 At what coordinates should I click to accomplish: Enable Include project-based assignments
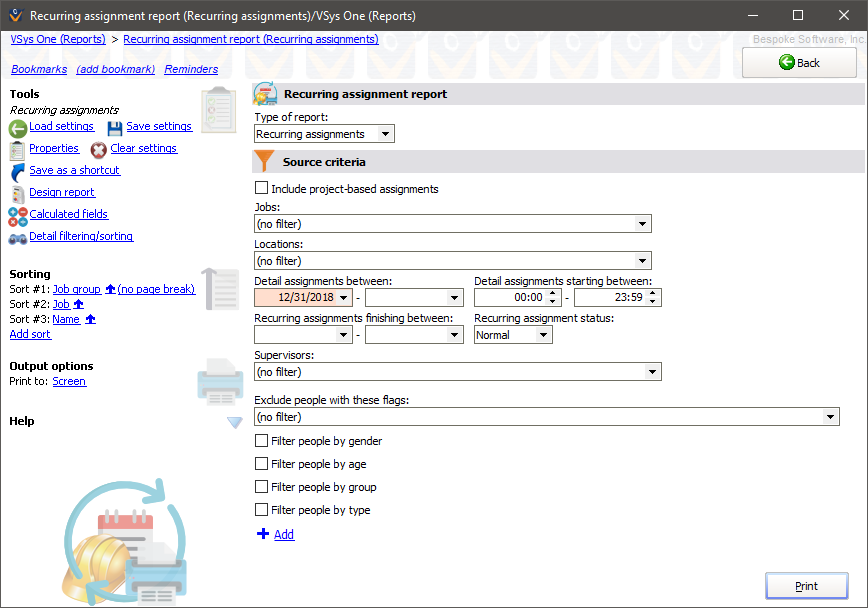tap(262, 187)
